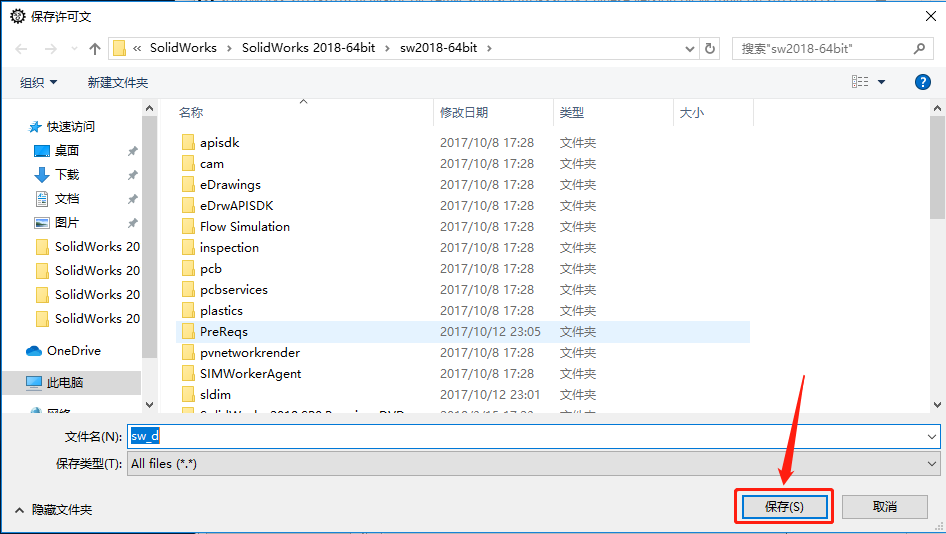The height and width of the screenshot is (534, 946).
Task: Open the view options dropdown arrow
Action: 881,82
